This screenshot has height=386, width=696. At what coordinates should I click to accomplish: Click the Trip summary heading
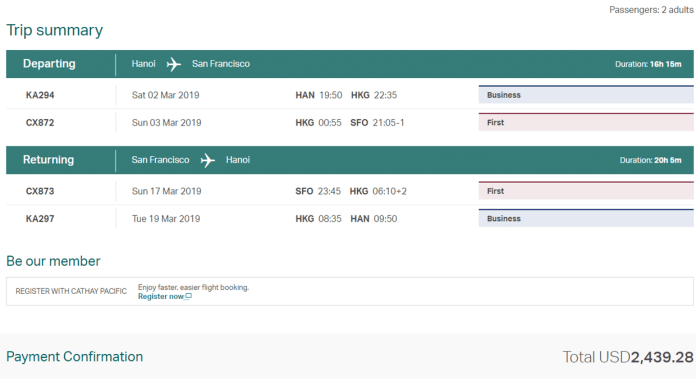tap(54, 30)
